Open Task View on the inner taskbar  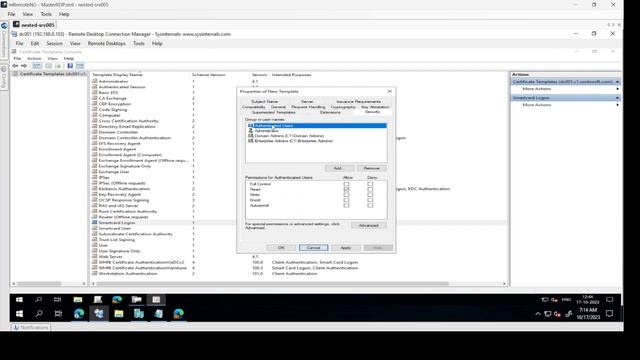click(x=57, y=300)
